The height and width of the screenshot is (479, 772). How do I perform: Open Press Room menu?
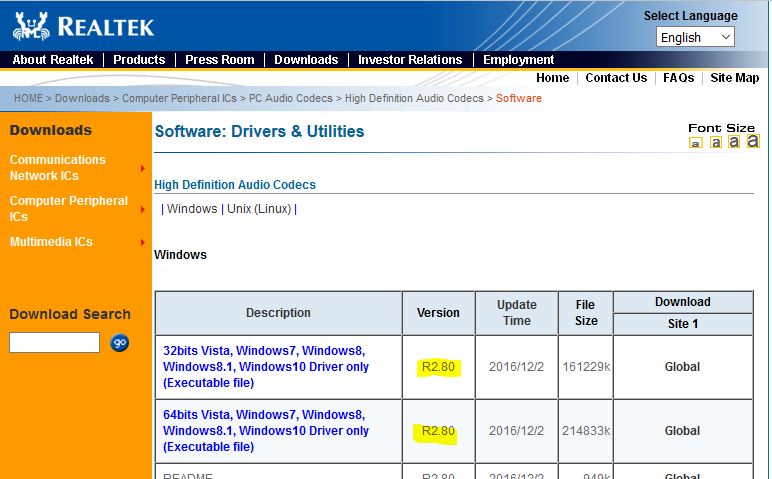220,60
